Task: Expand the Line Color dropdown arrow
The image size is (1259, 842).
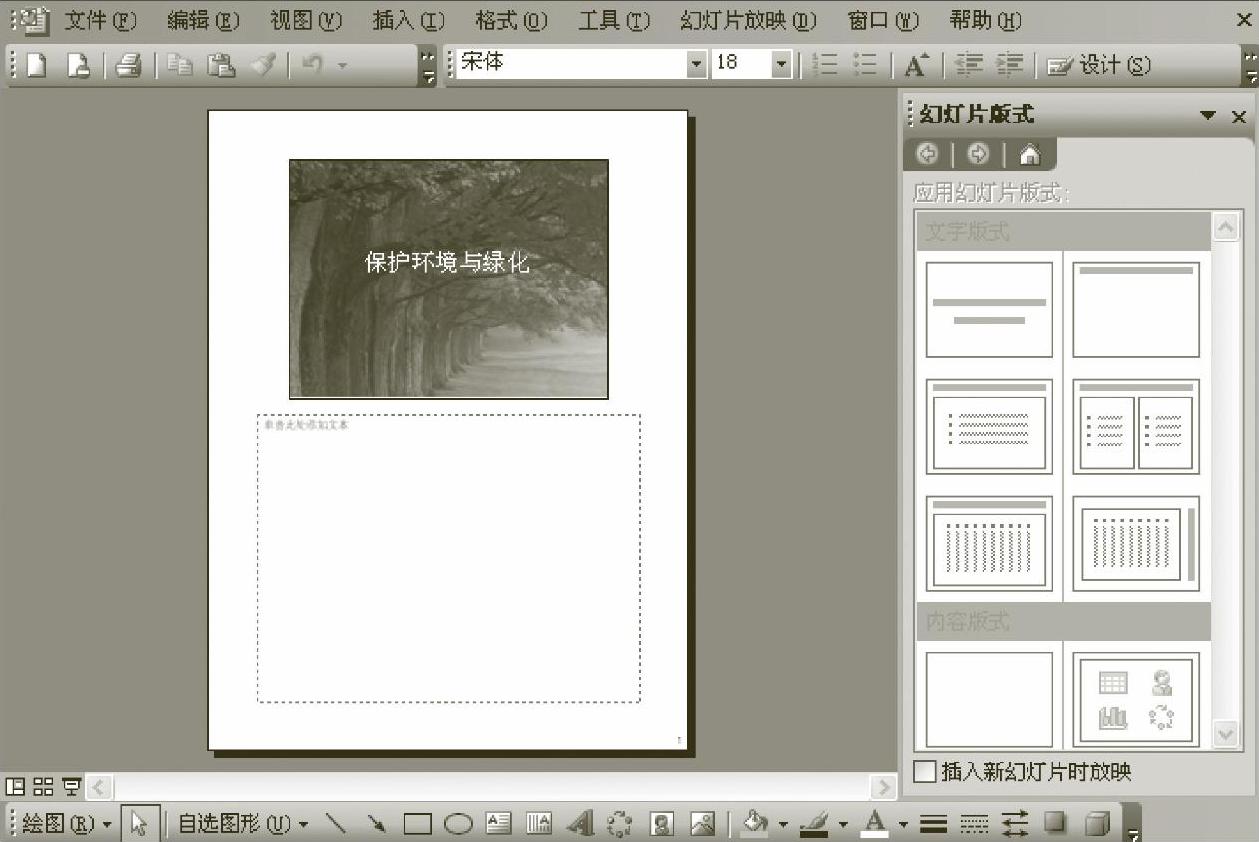Action: (843, 825)
